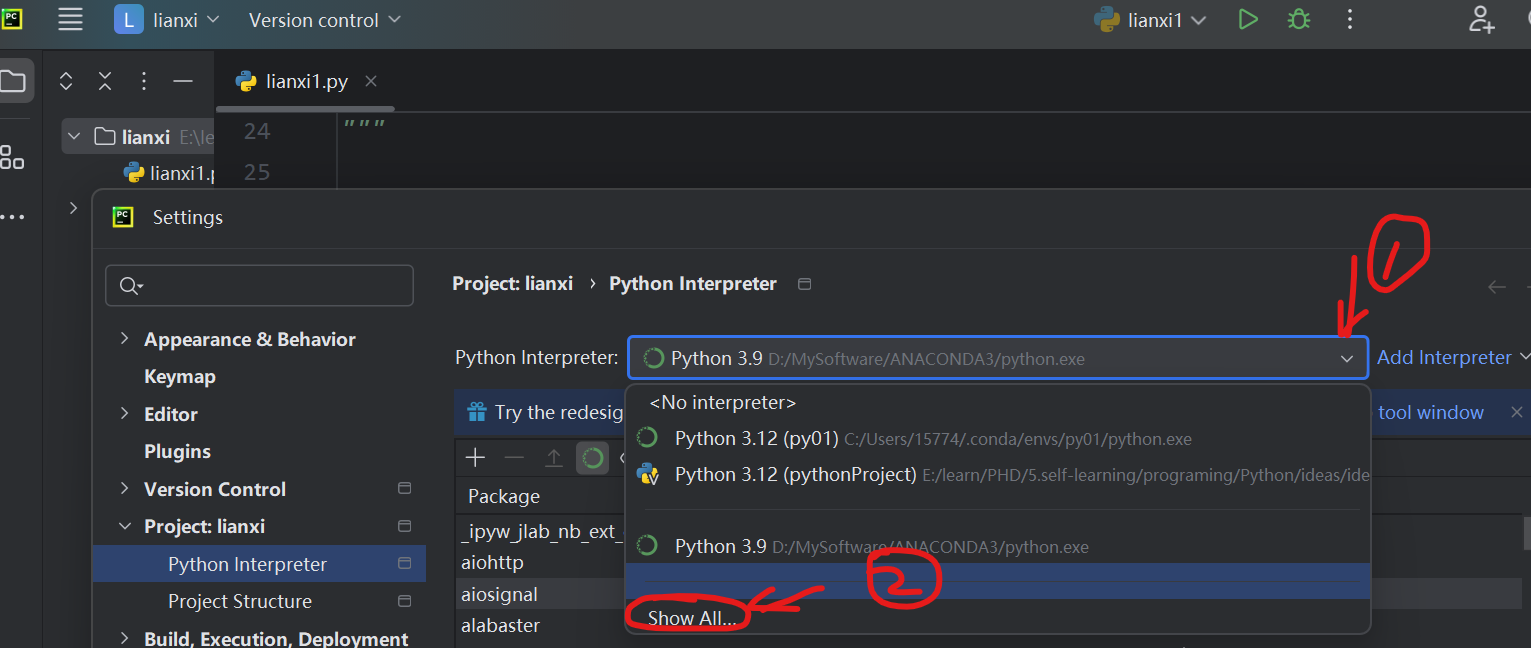Open the lianxi project switcher dropdown
Viewport: 1531px width, 648px height.
167,20
